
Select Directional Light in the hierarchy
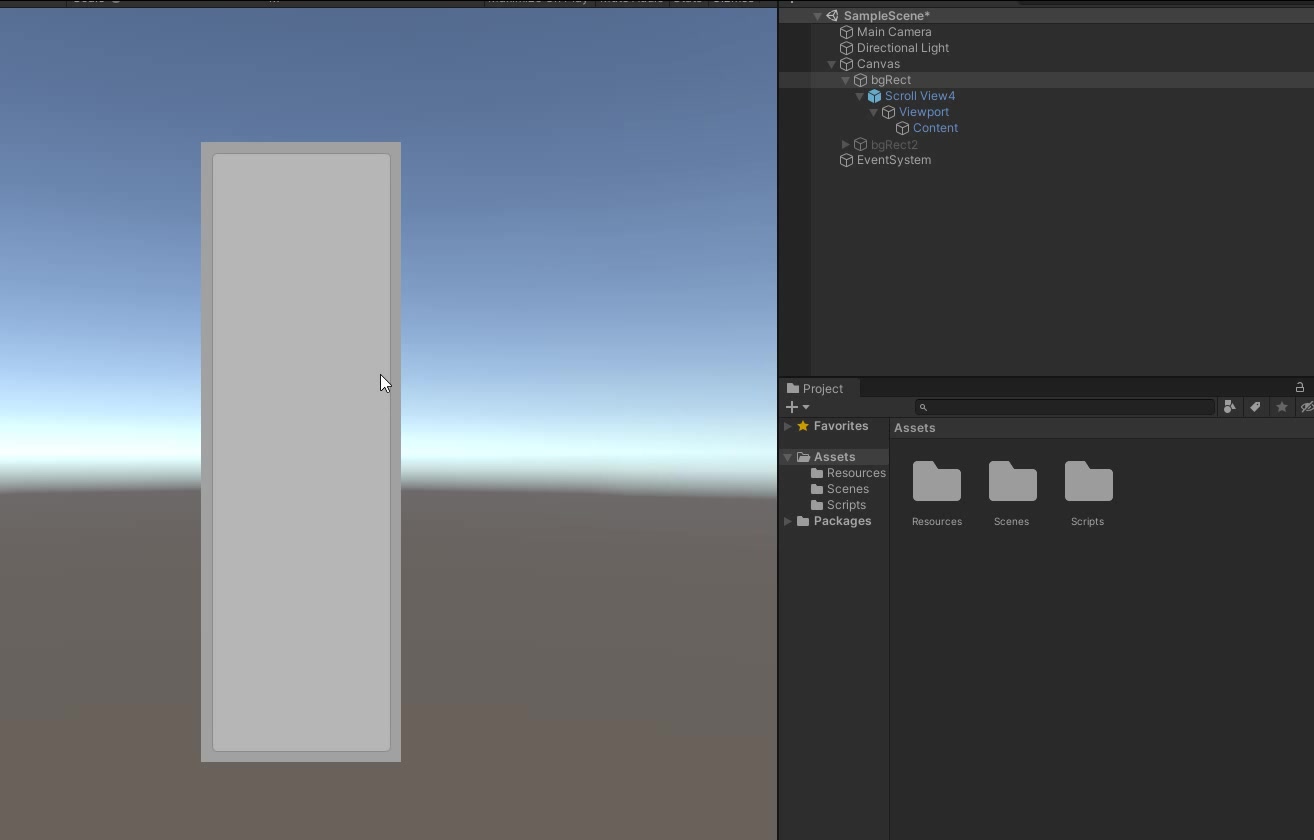(902, 48)
